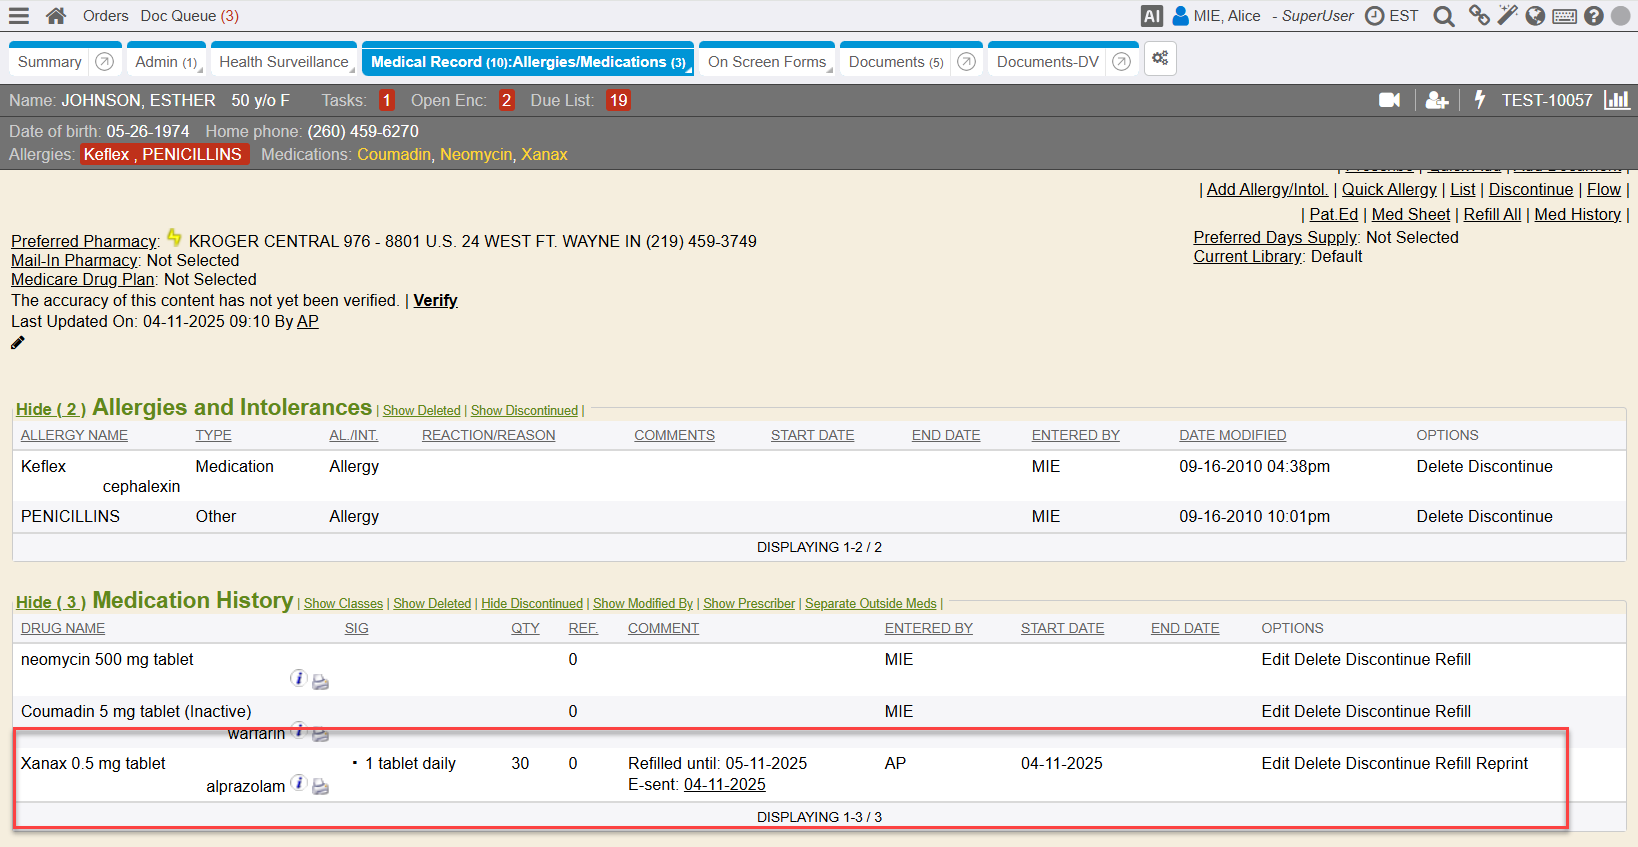Switch to the Health Surveillance tab

click(x=284, y=62)
